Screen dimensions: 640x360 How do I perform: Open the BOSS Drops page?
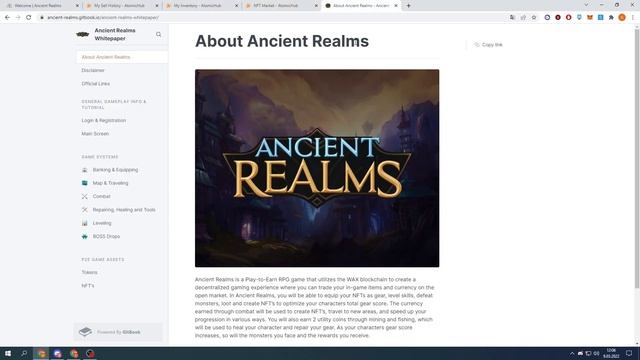click(106, 237)
